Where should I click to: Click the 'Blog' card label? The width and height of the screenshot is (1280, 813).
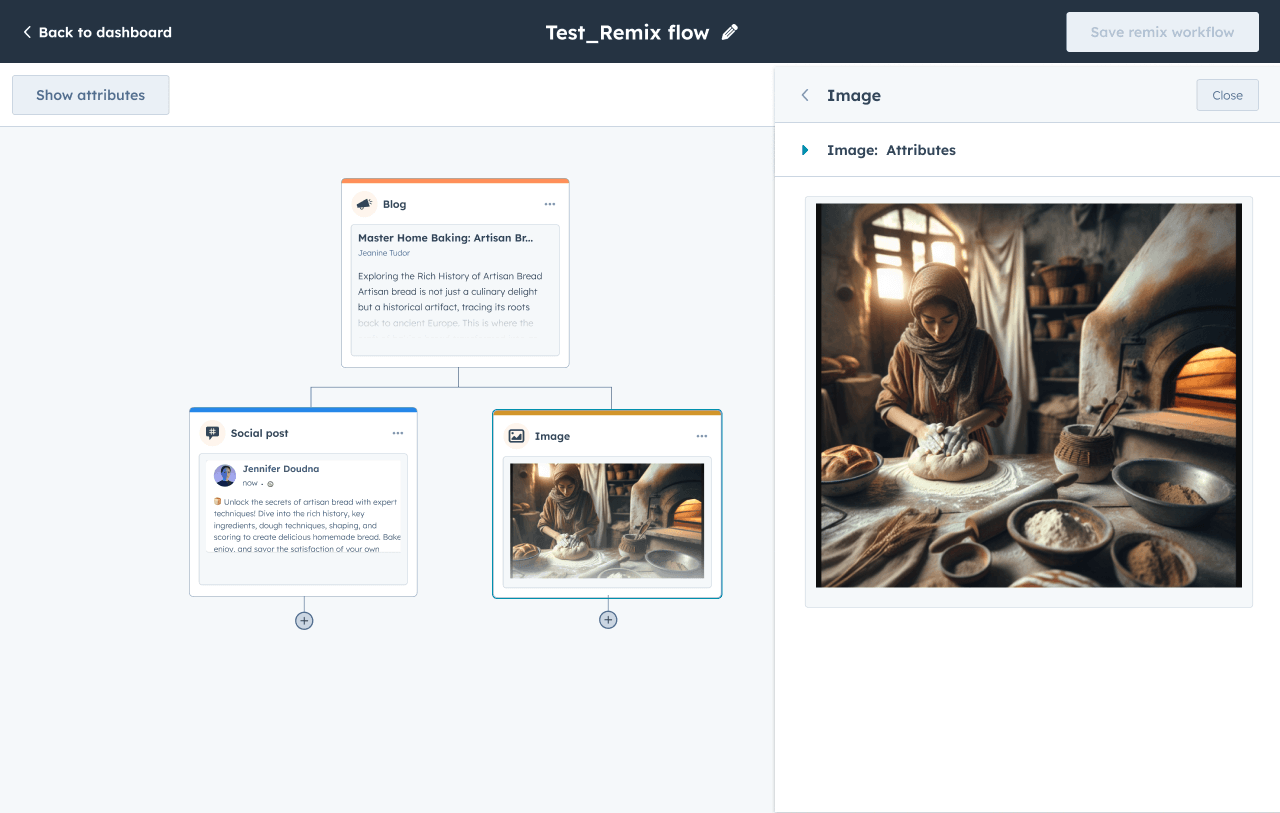[395, 204]
